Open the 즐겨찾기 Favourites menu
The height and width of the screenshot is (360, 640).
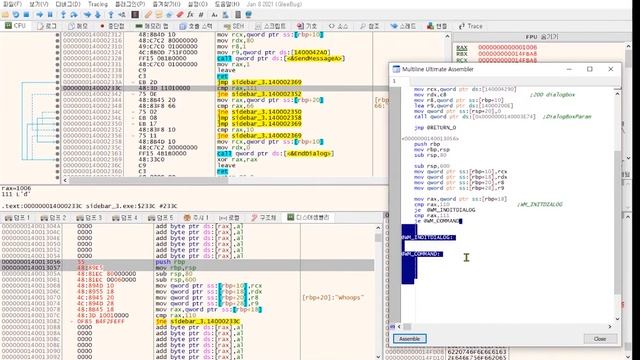pos(166,4)
